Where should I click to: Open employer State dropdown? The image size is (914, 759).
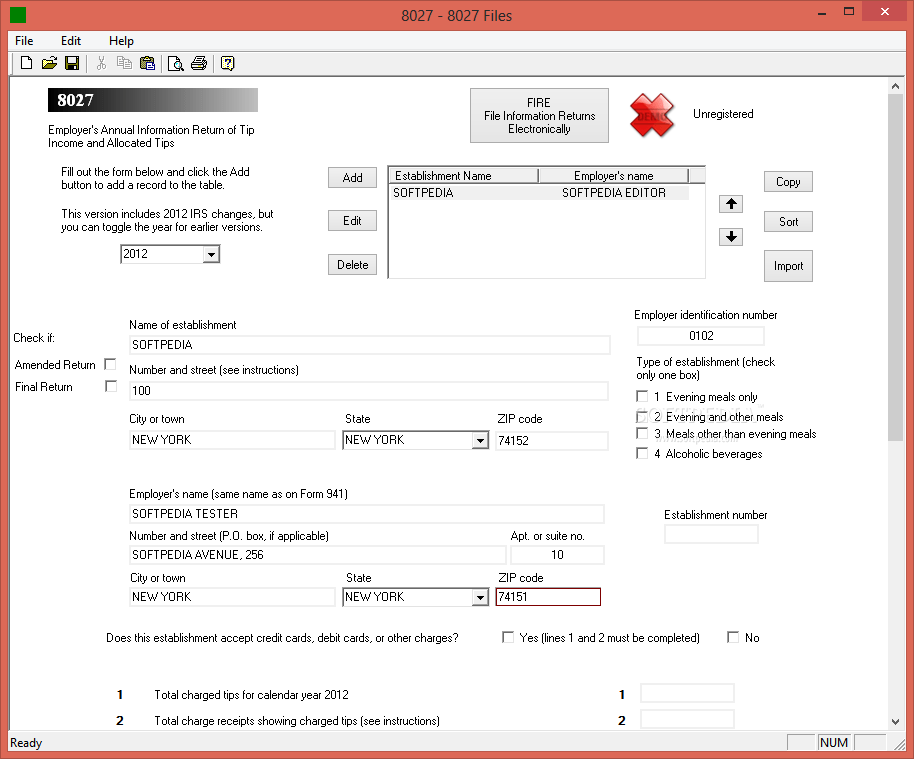pyautogui.click(x=480, y=597)
